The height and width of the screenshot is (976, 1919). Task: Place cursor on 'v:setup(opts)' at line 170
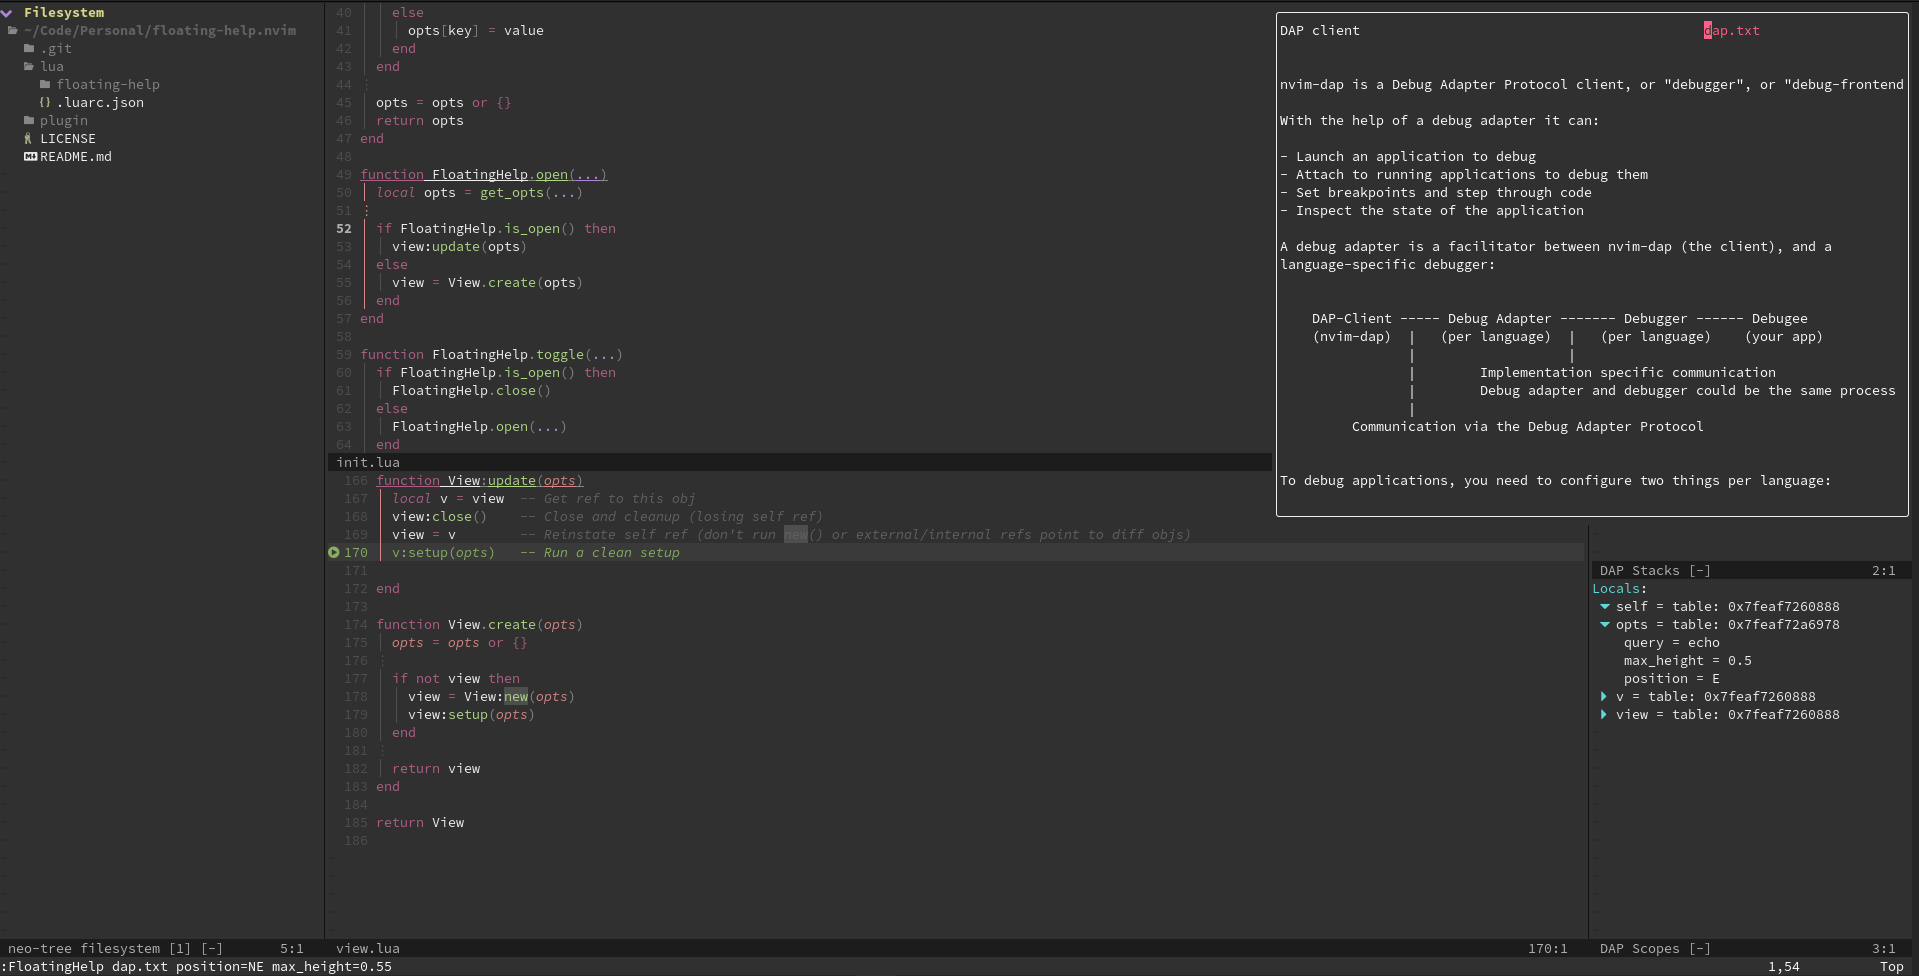(x=443, y=552)
